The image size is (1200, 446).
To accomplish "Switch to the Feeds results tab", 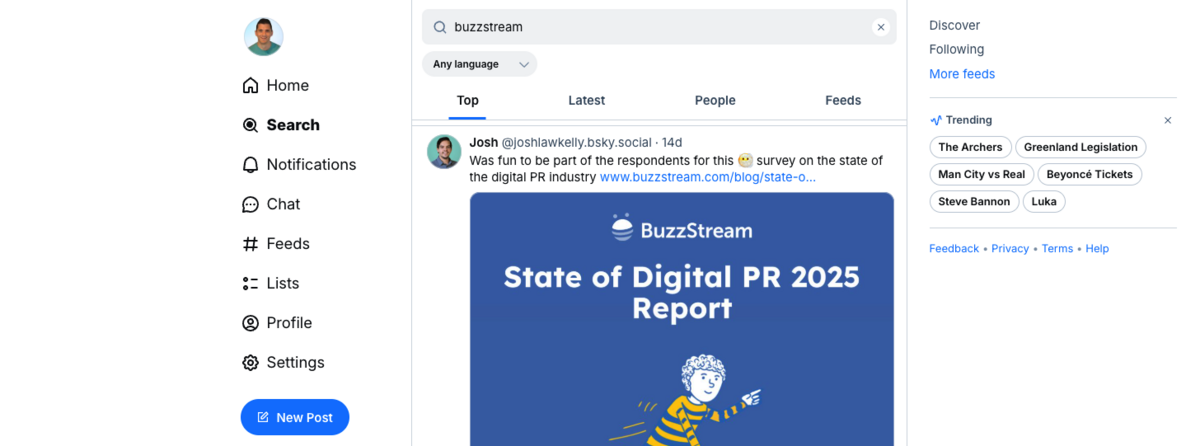I will tap(843, 100).
